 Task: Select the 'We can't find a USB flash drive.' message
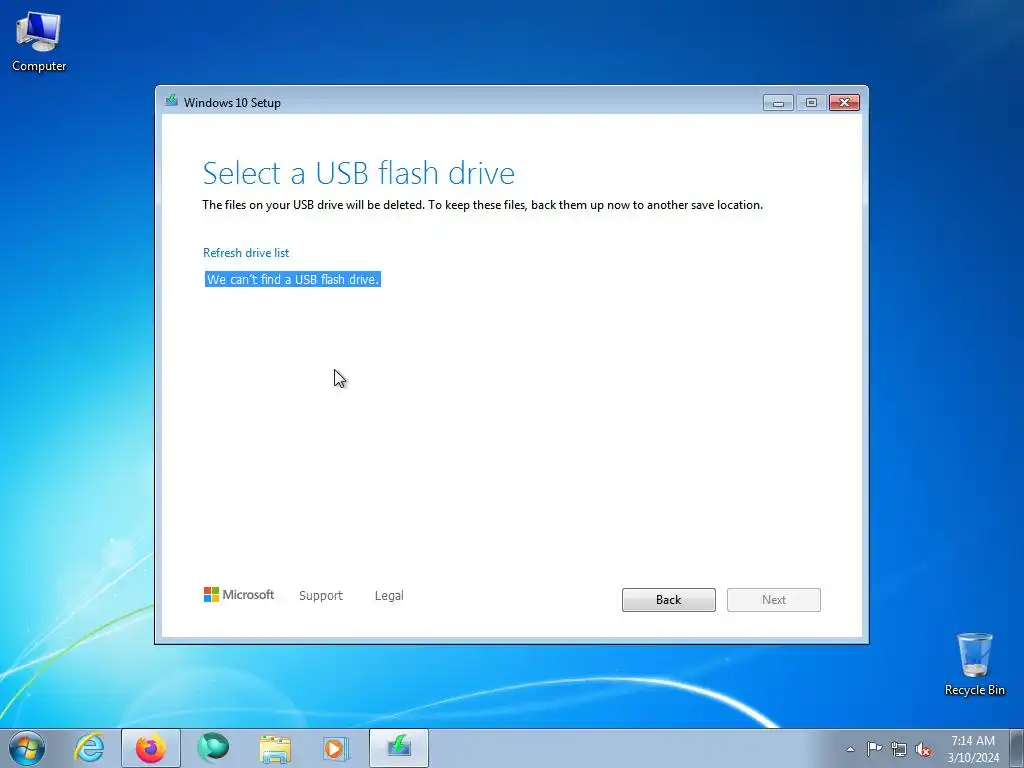pyautogui.click(x=293, y=280)
